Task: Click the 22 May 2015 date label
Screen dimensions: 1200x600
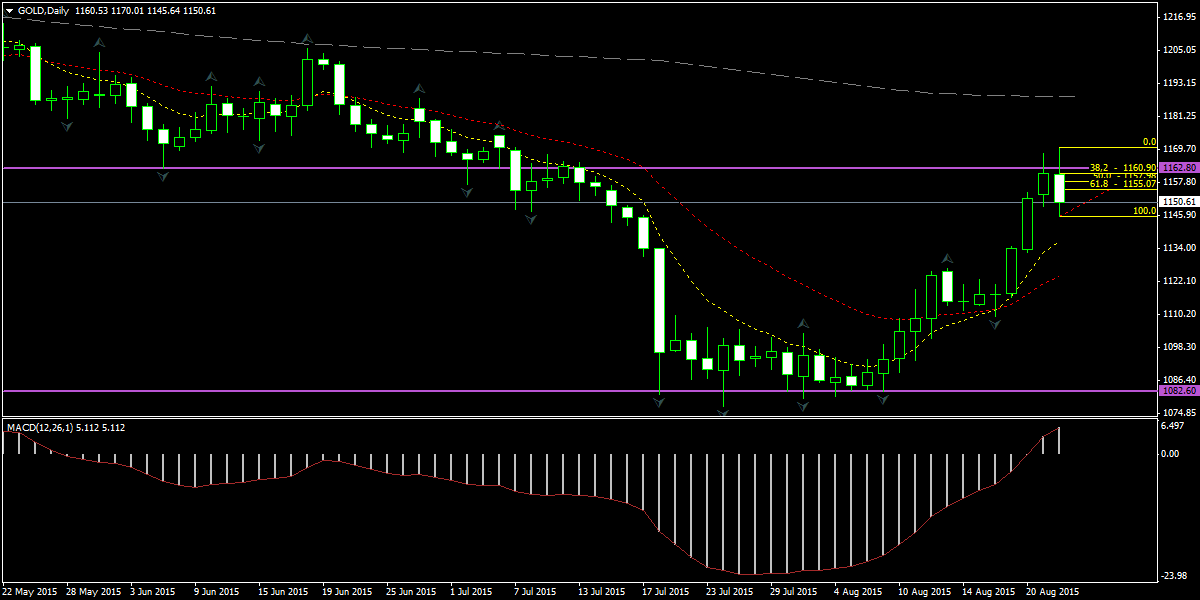Action: [x=31, y=591]
